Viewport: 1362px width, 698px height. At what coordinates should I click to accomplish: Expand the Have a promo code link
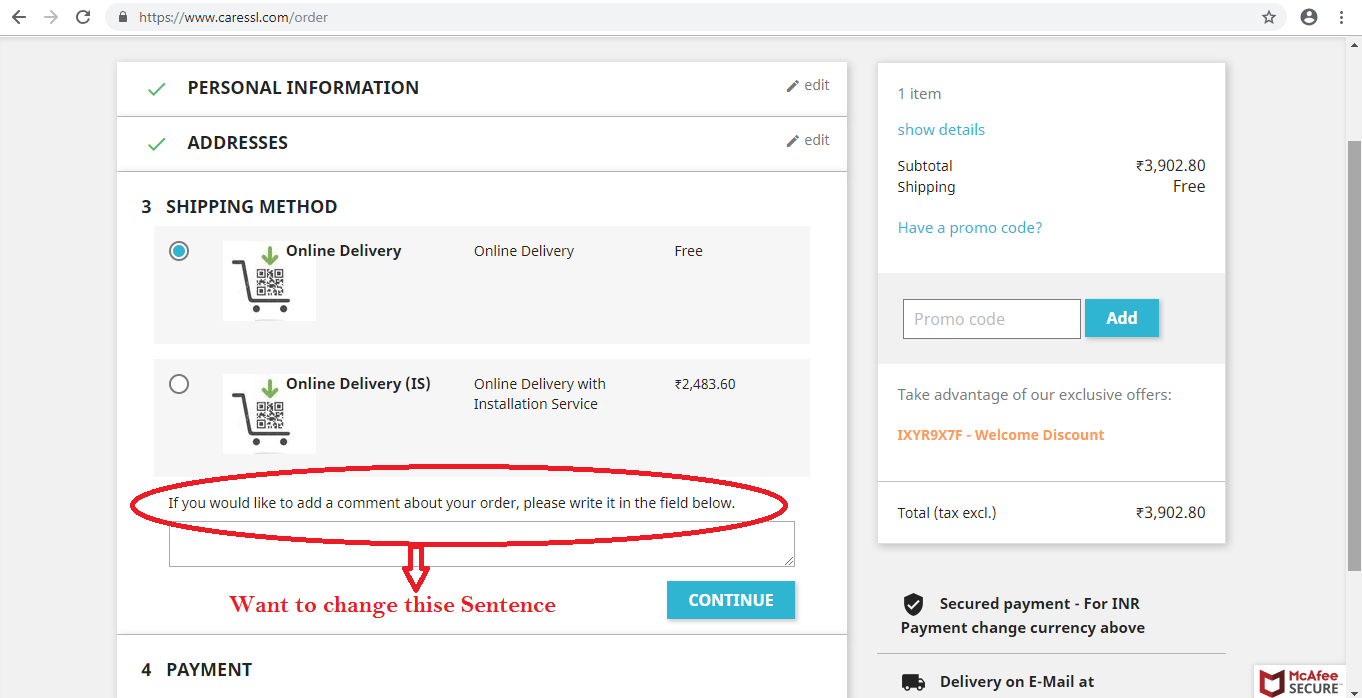[x=970, y=228]
